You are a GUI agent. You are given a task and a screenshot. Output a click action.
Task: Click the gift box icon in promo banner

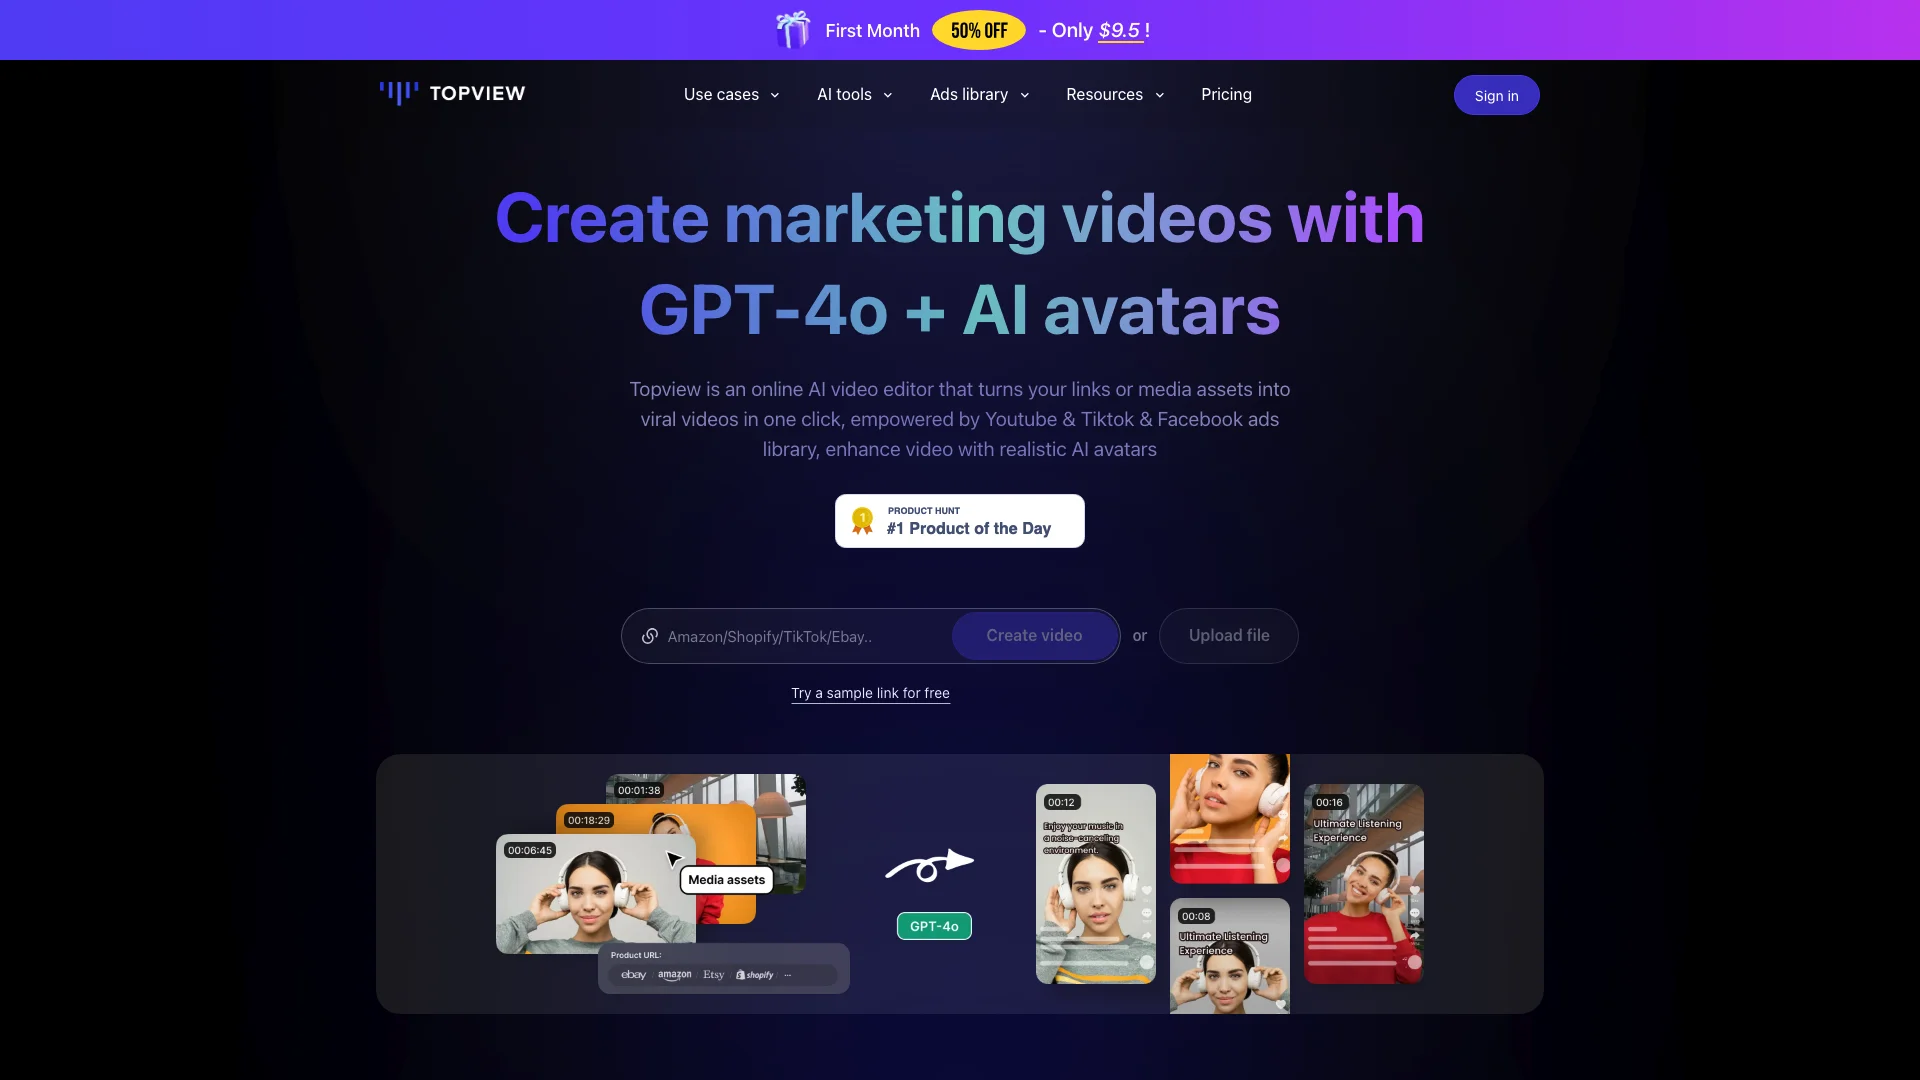click(x=791, y=29)
